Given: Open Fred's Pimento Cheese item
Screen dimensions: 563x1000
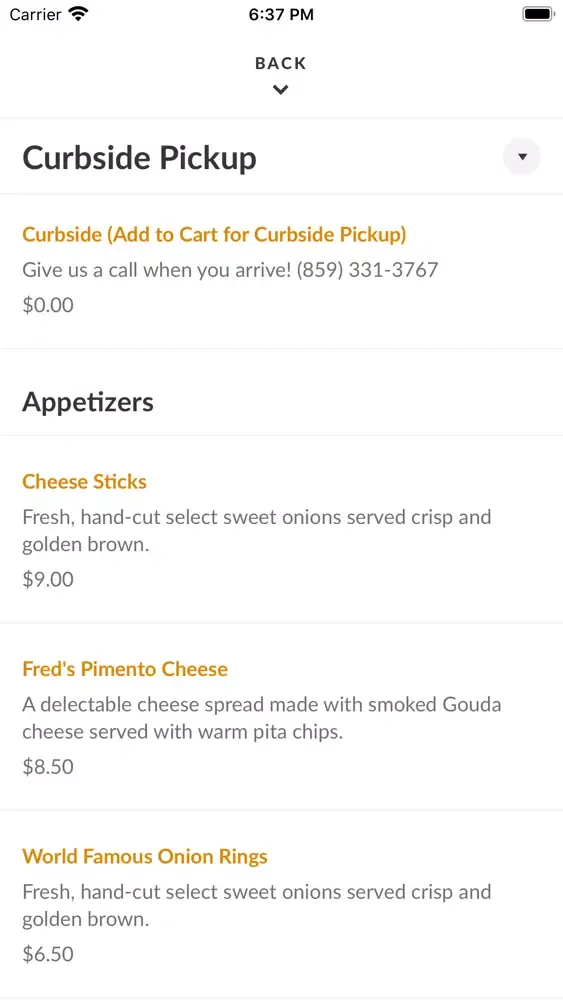Looking at the screenshot, I should click(125, 669).
